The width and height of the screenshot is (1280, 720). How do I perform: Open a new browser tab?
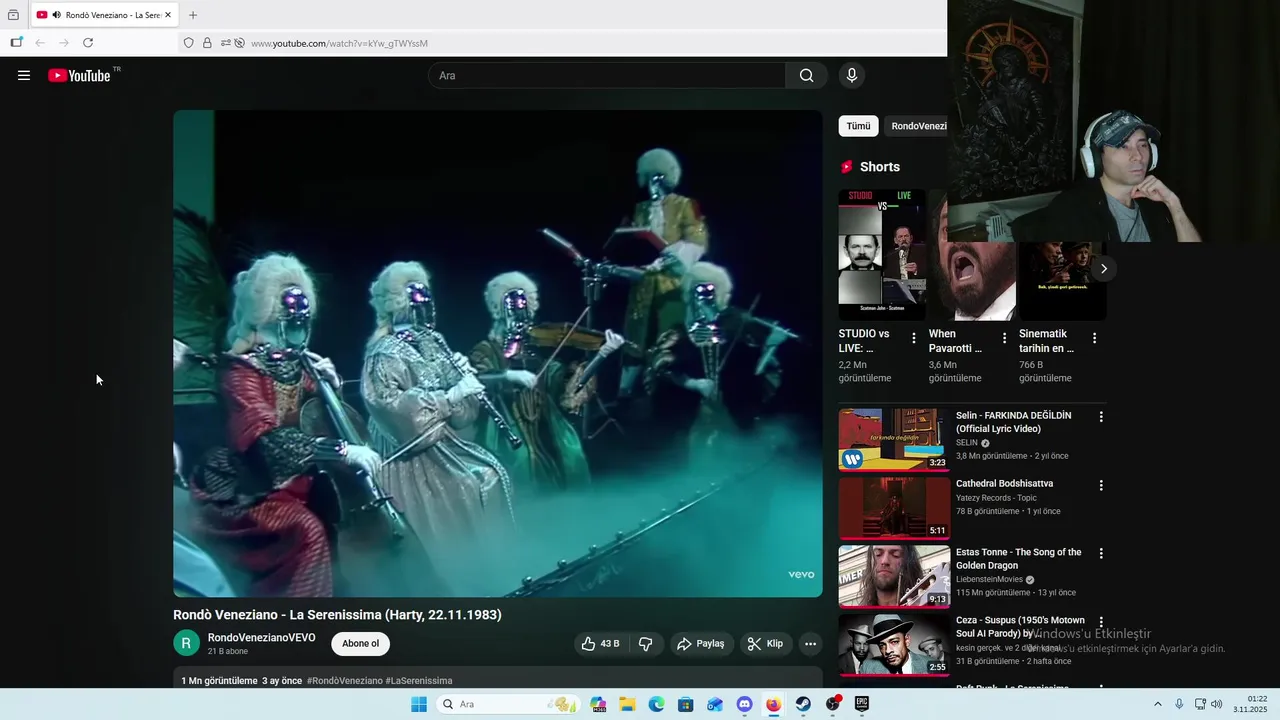pyautogui.click(x=193, y=15)
